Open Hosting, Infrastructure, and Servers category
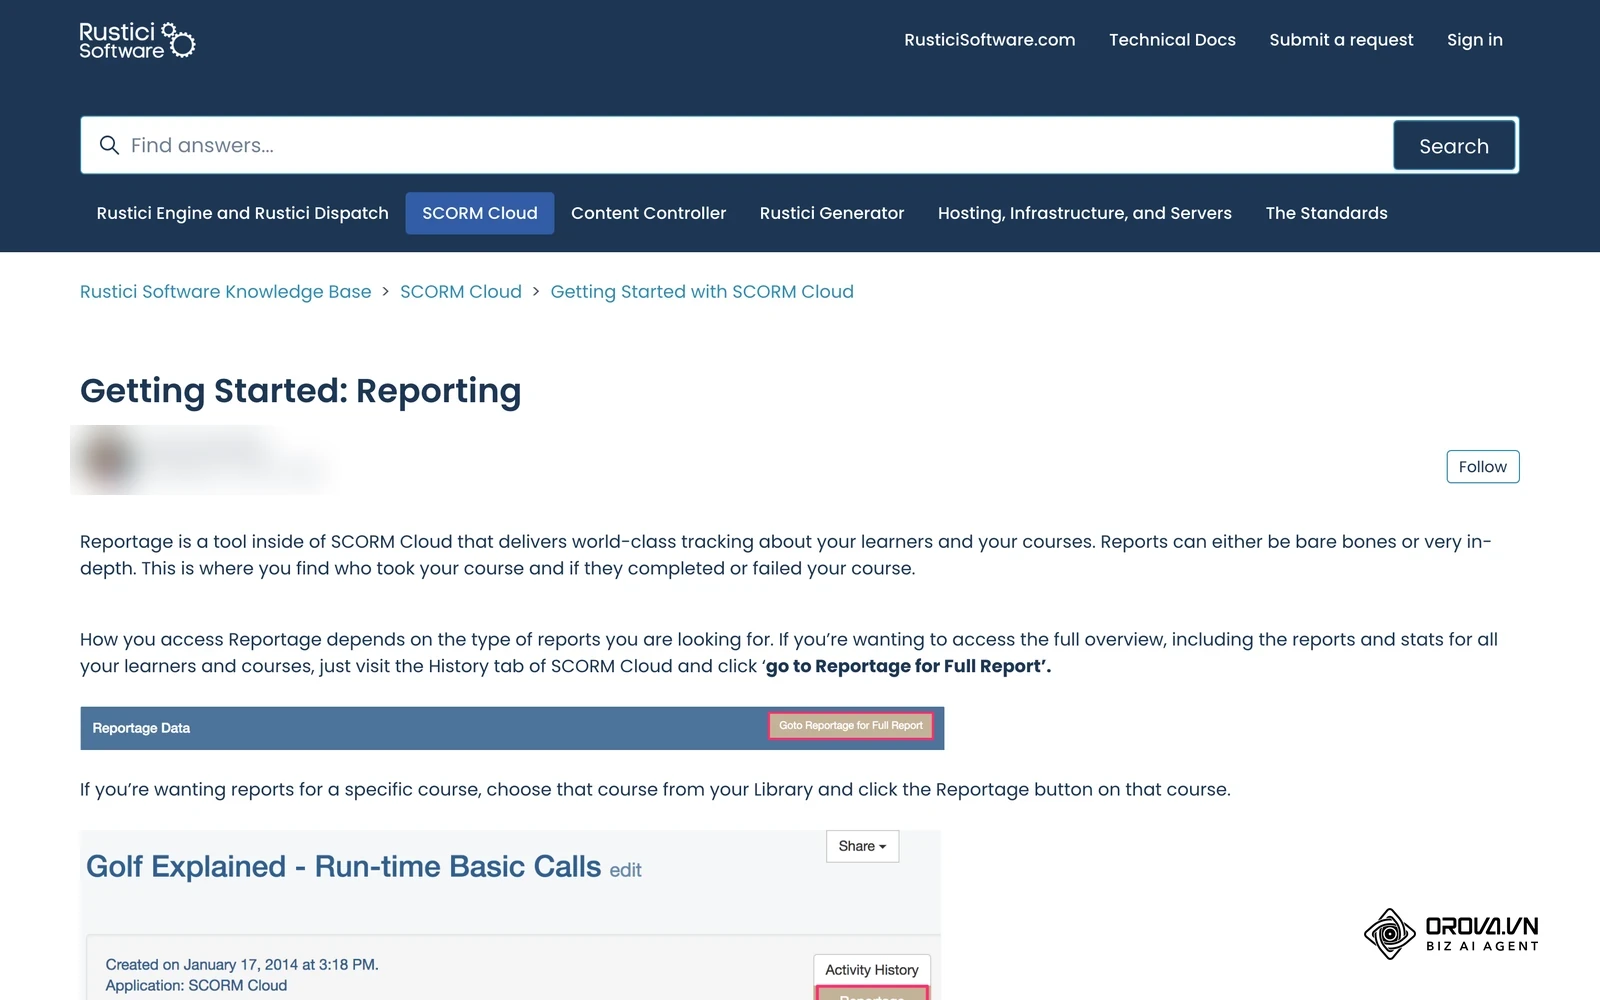The width and height of the screenshot is (1600, 1000). 1085,213
